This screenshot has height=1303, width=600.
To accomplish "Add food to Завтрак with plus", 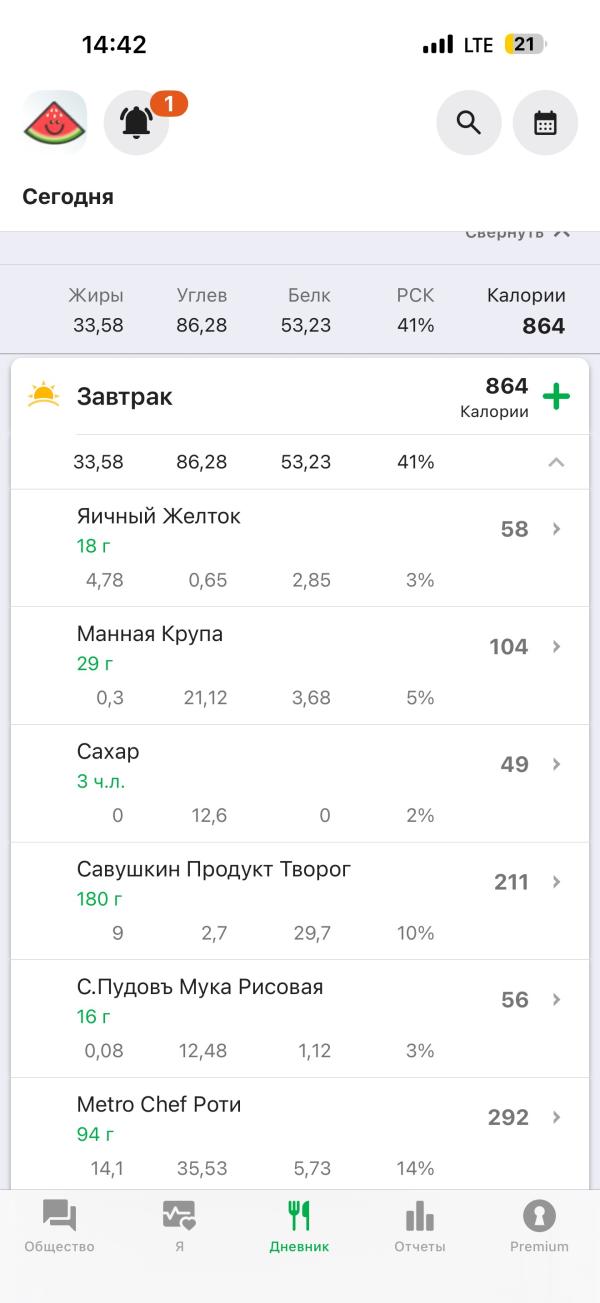I will point(556,397).
